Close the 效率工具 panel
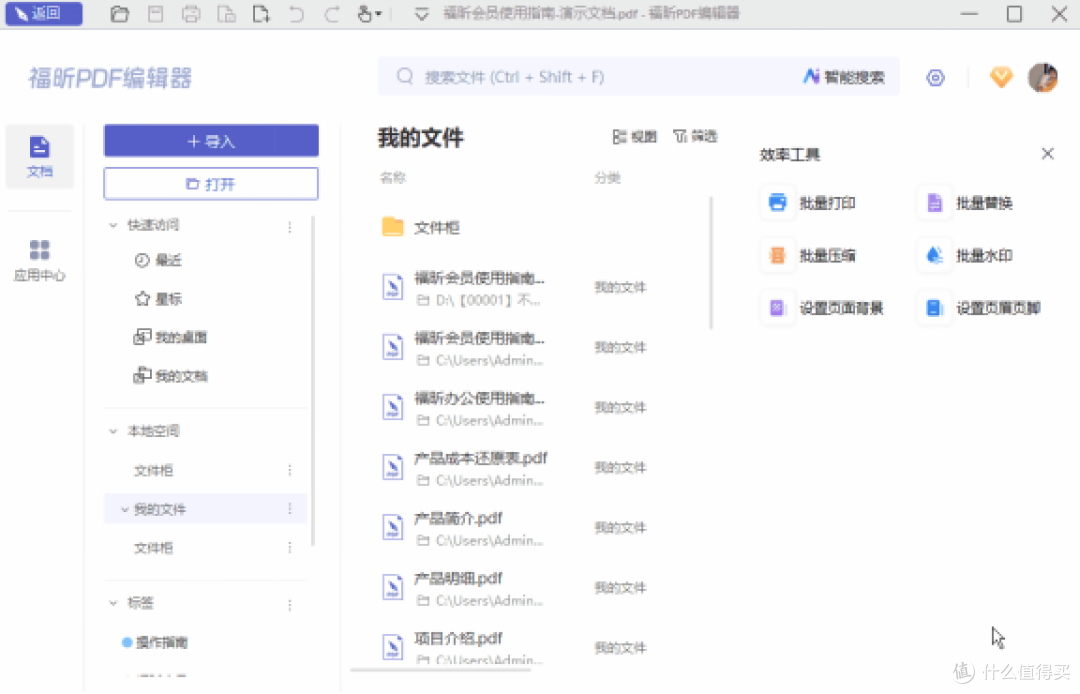Image resolution: width=1080 pixels, height=694 pixels. coord(1048,154)
